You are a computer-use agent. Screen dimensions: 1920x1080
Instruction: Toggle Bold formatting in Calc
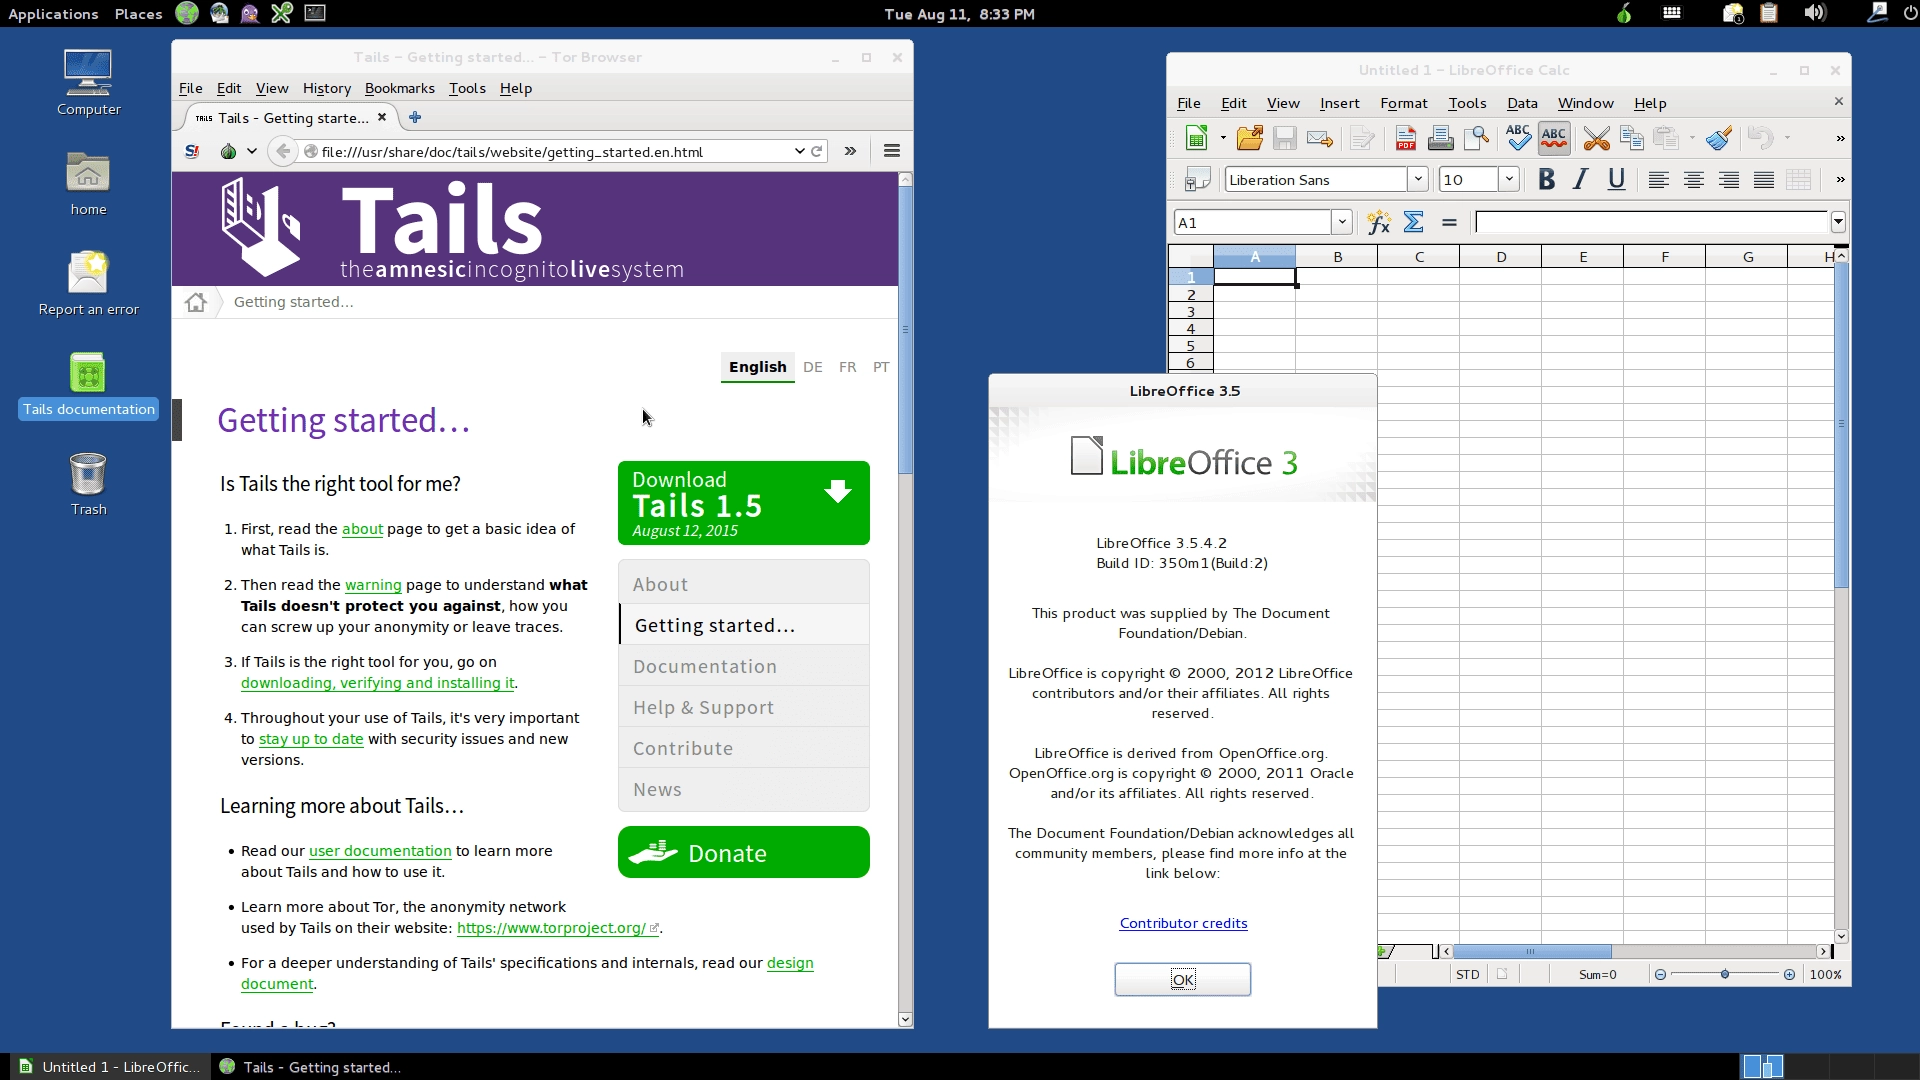[x=1546, y=180]
